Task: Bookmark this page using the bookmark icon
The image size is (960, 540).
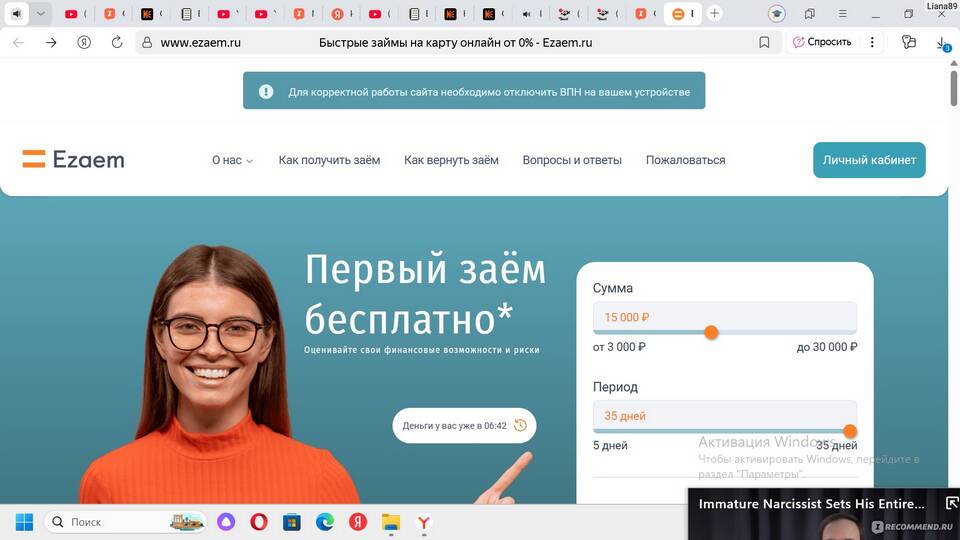Action: (x=764, y=42)
